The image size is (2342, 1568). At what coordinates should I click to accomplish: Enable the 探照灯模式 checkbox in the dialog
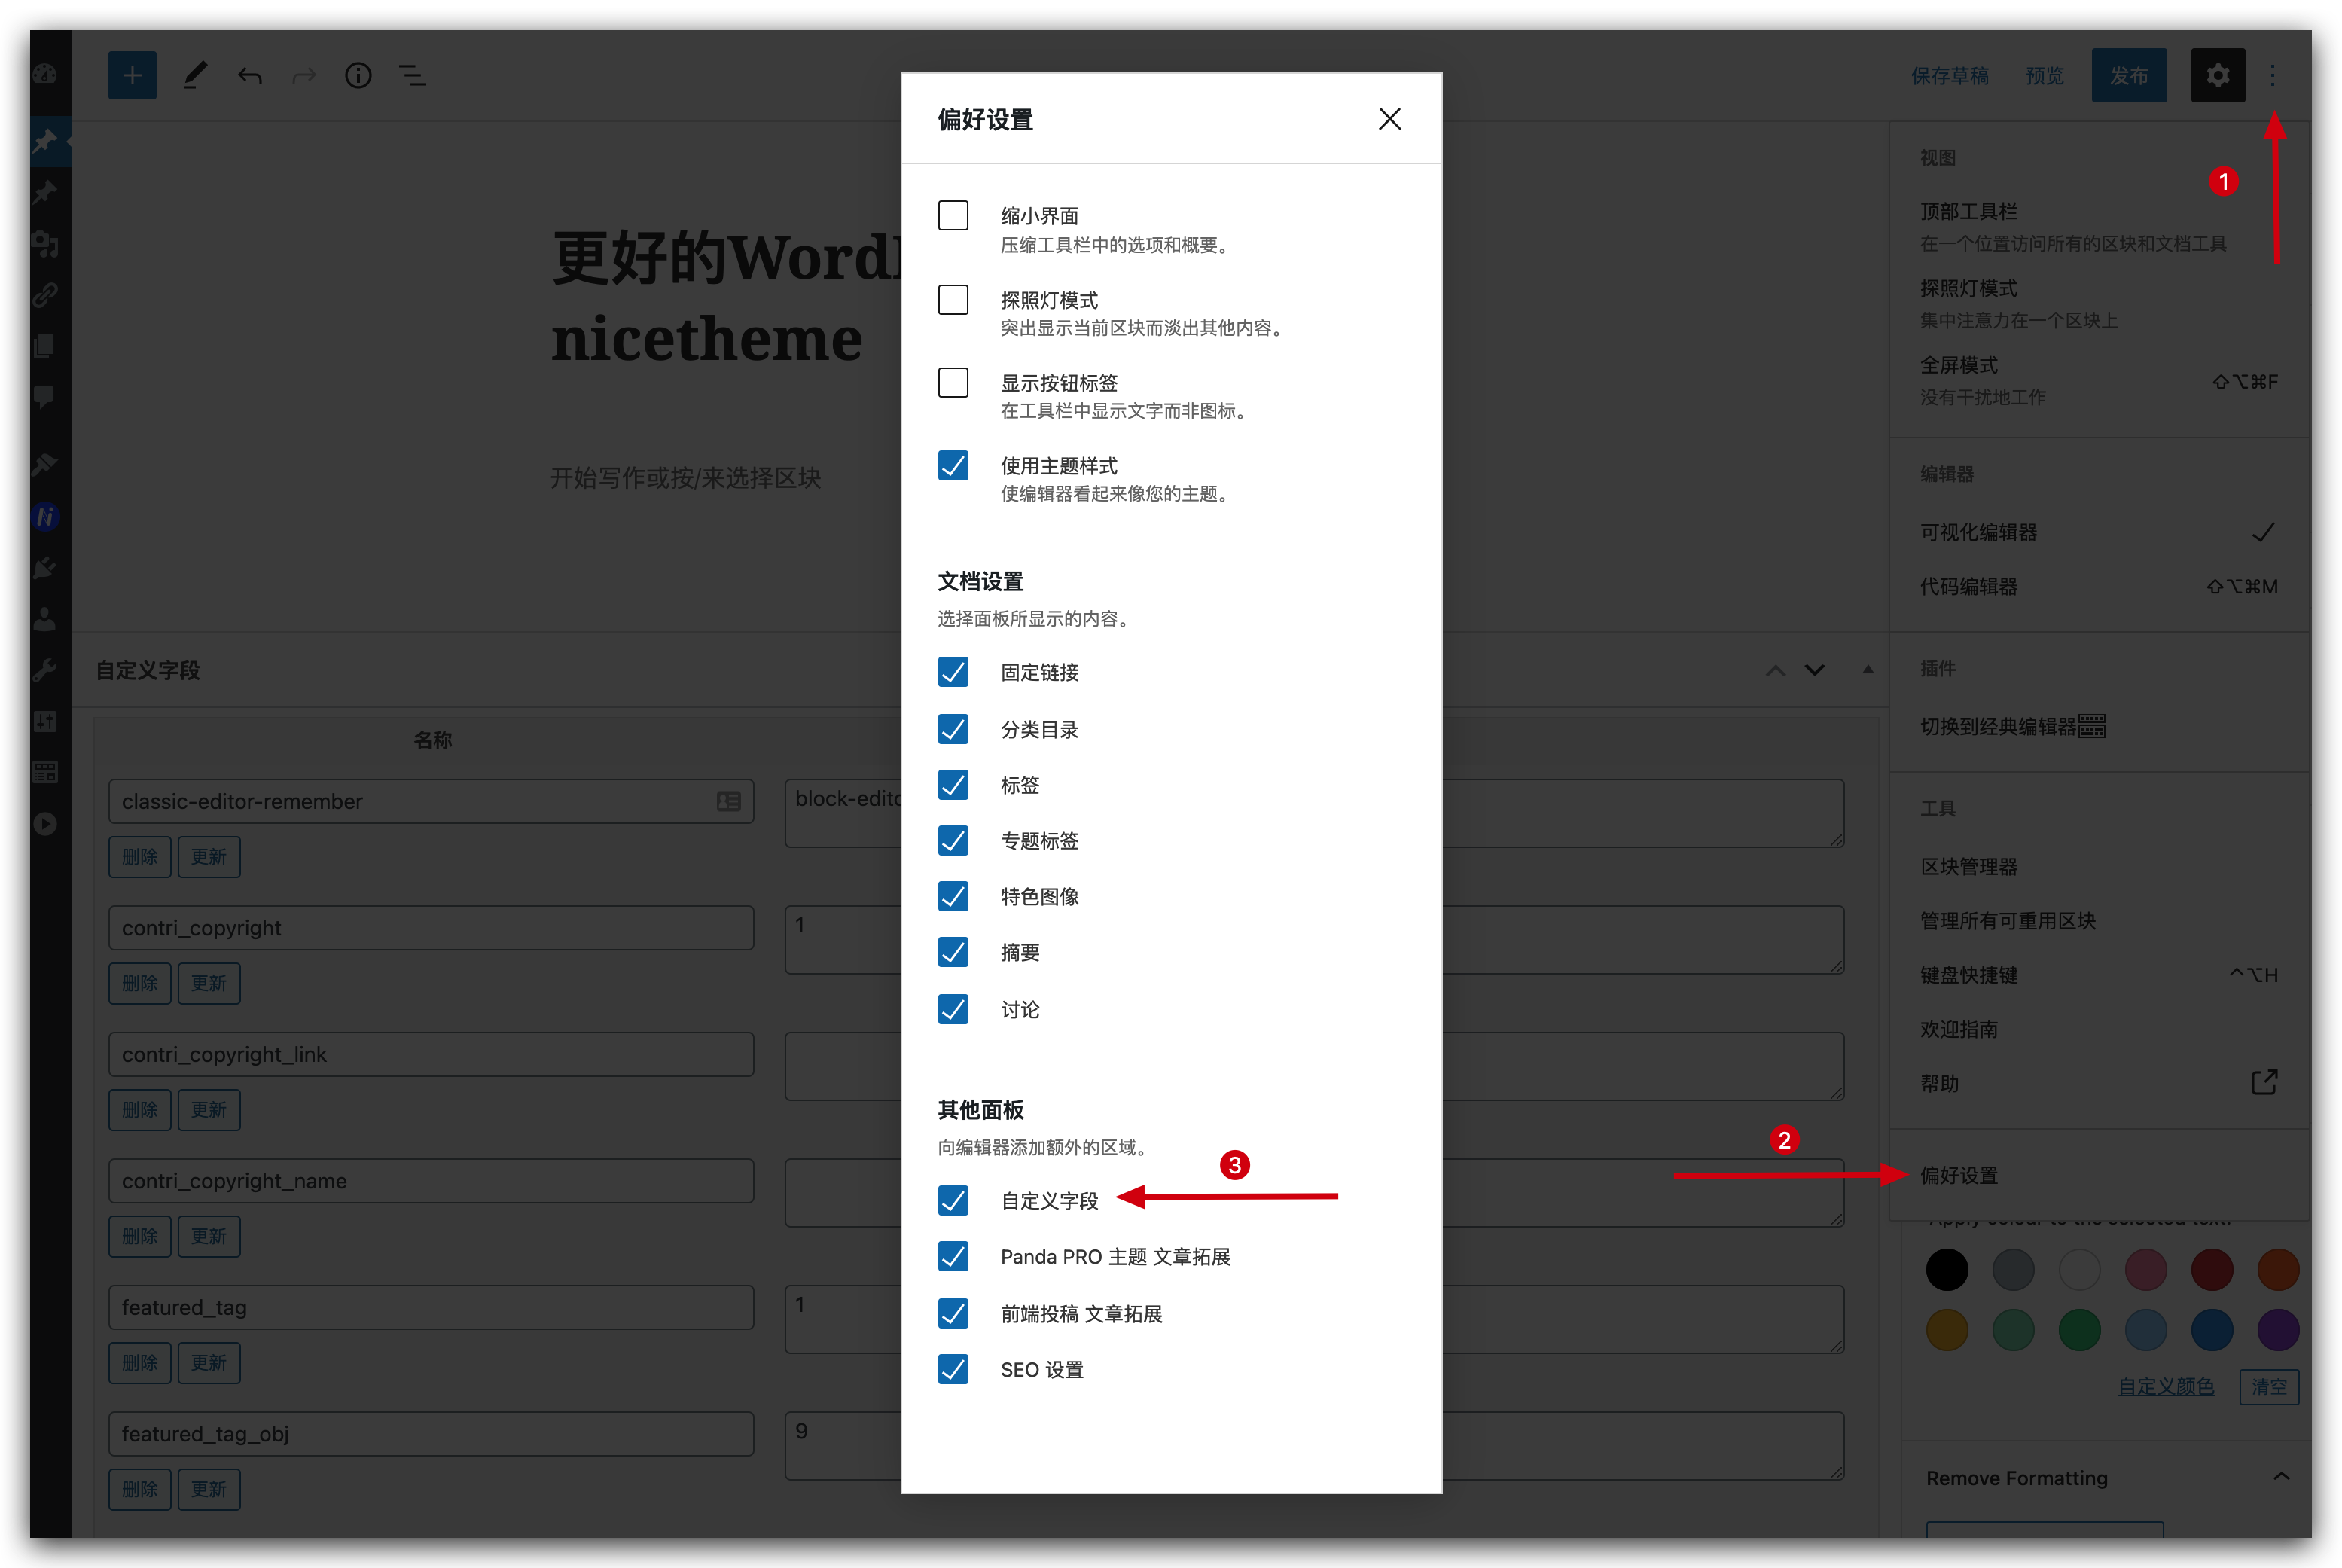953,299
